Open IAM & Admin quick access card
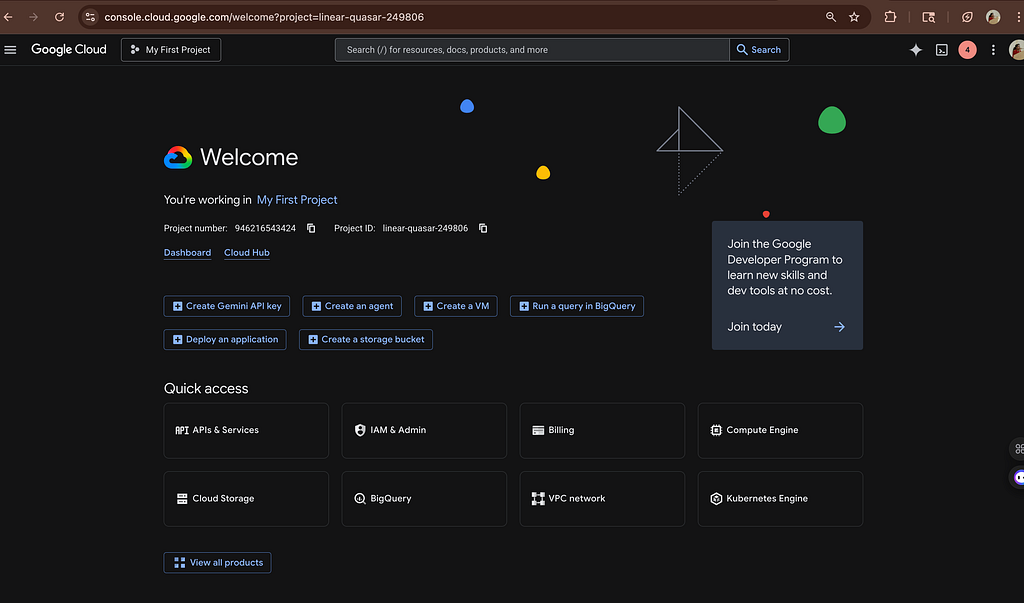Viewport: 1024px width, 603px height. (424, 431)
